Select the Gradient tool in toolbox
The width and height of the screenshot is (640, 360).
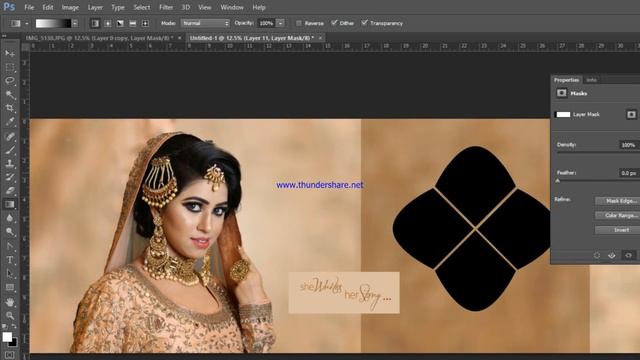(10, 204)
